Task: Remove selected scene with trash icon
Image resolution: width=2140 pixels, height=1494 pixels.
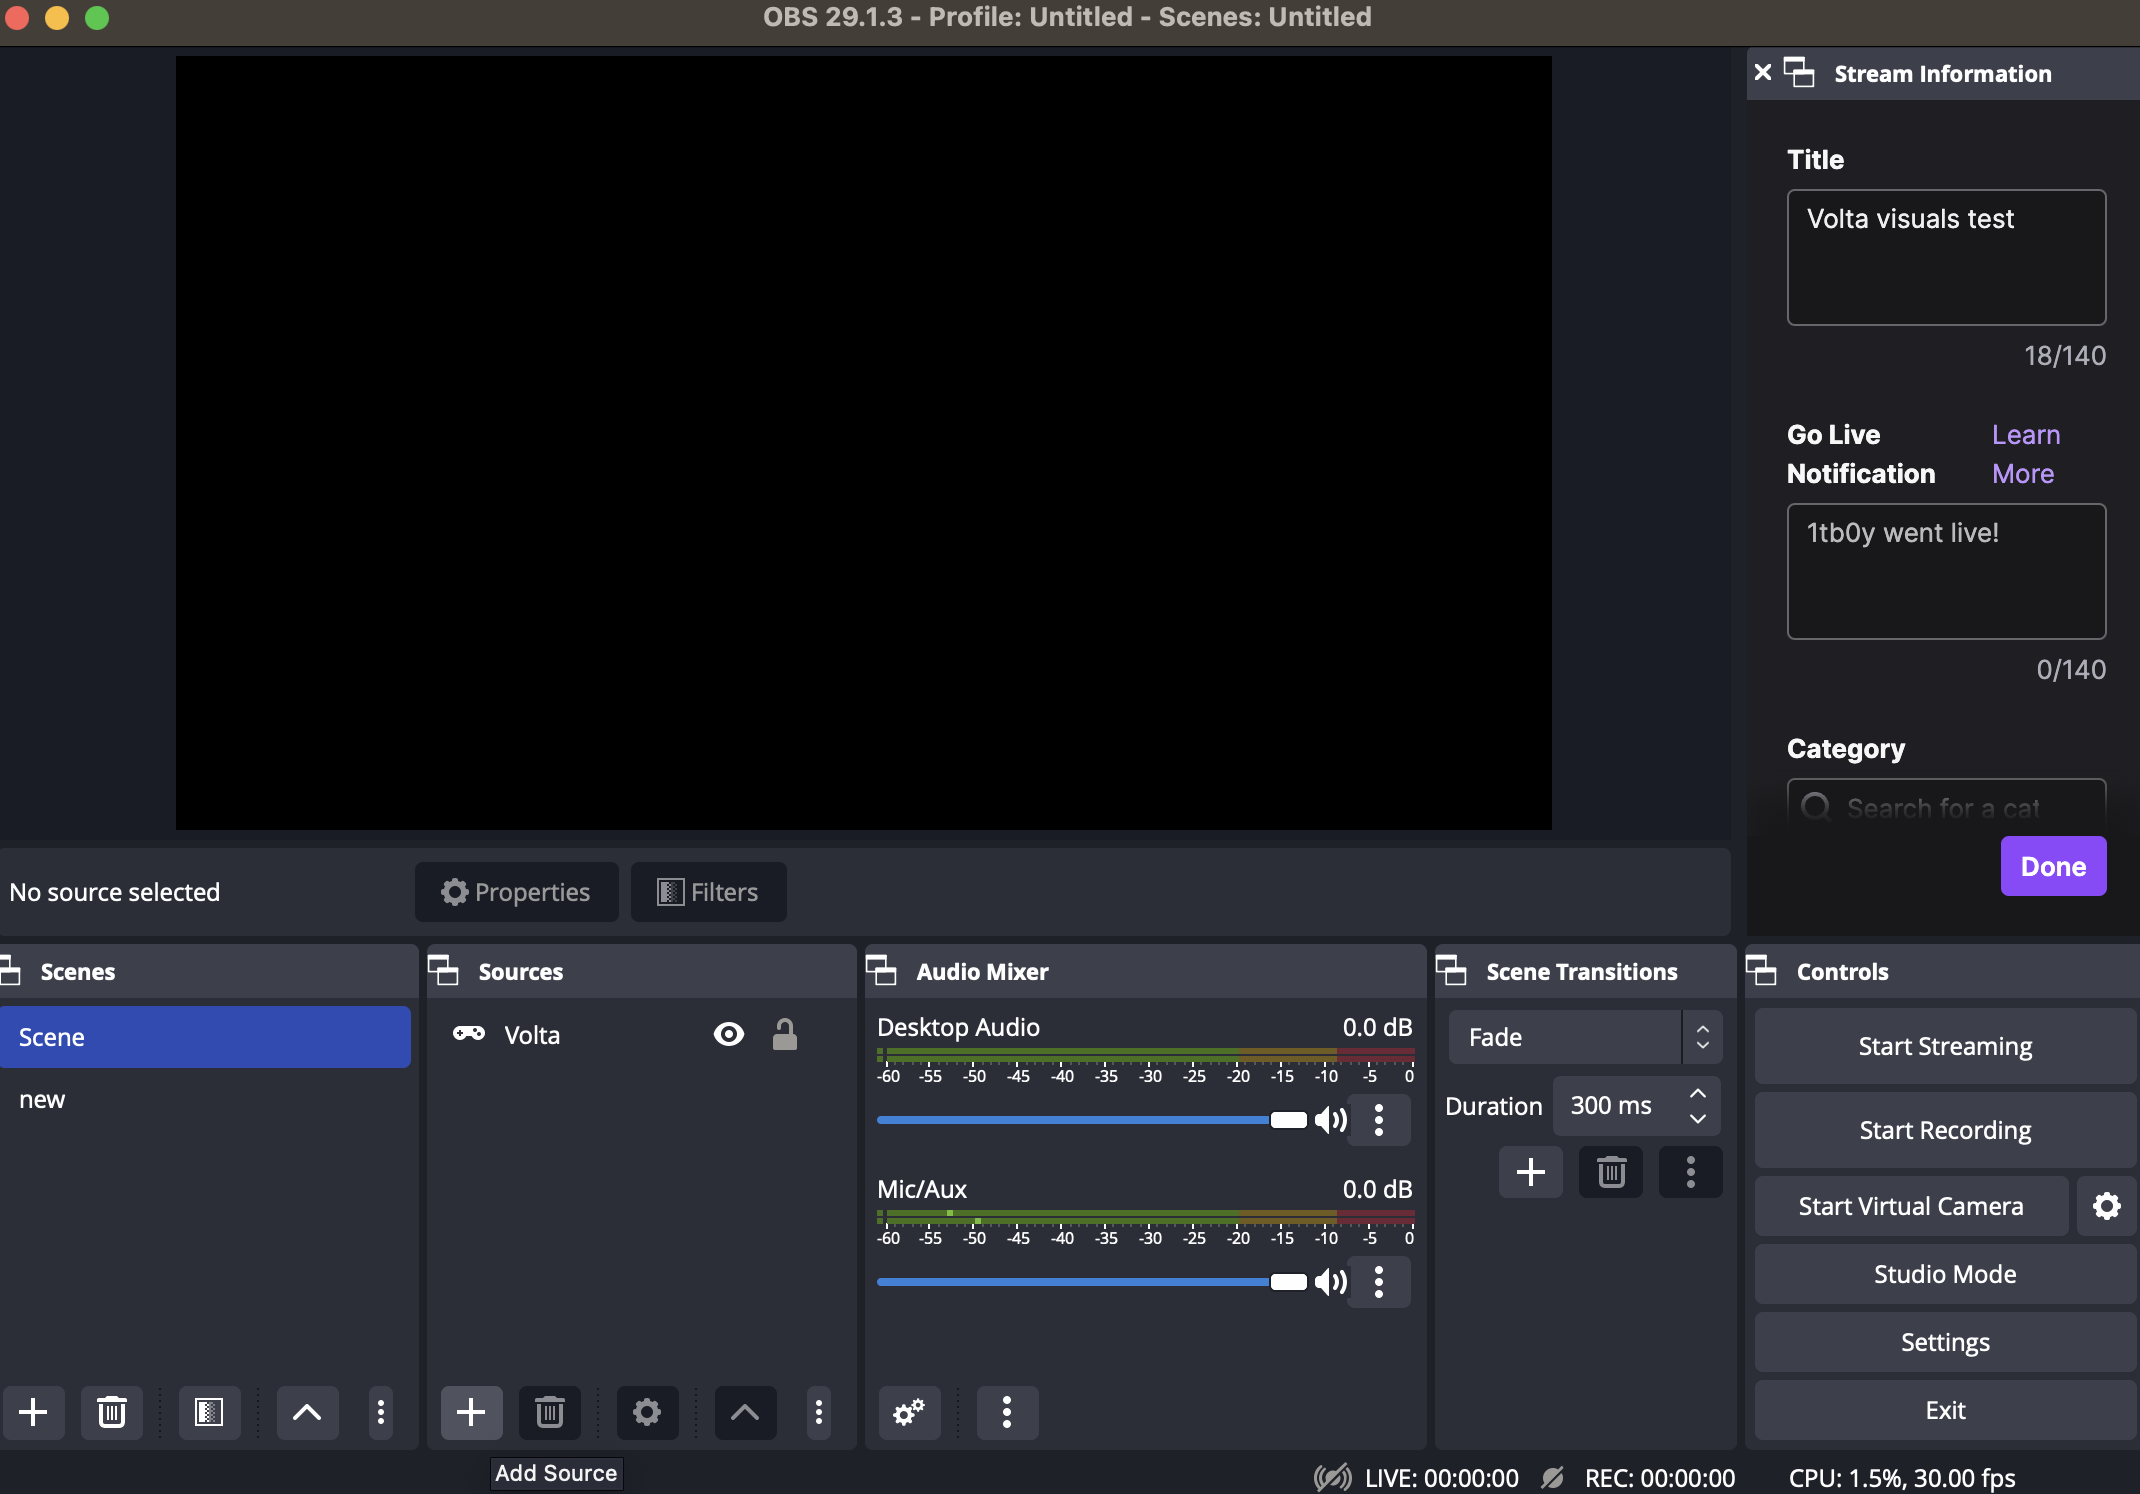Action: (x=111, y=1412)
